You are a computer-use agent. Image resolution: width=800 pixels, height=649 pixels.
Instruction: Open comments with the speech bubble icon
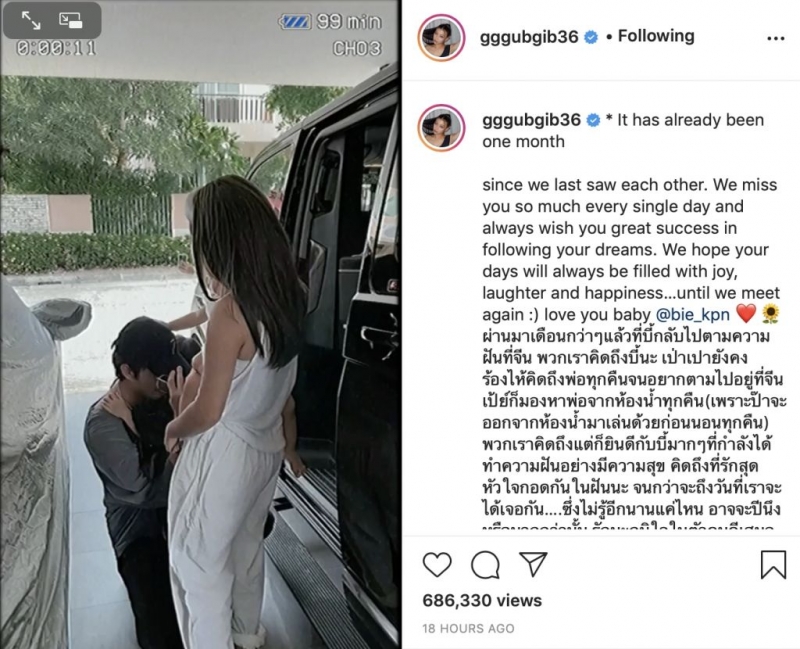coord(485,564)
